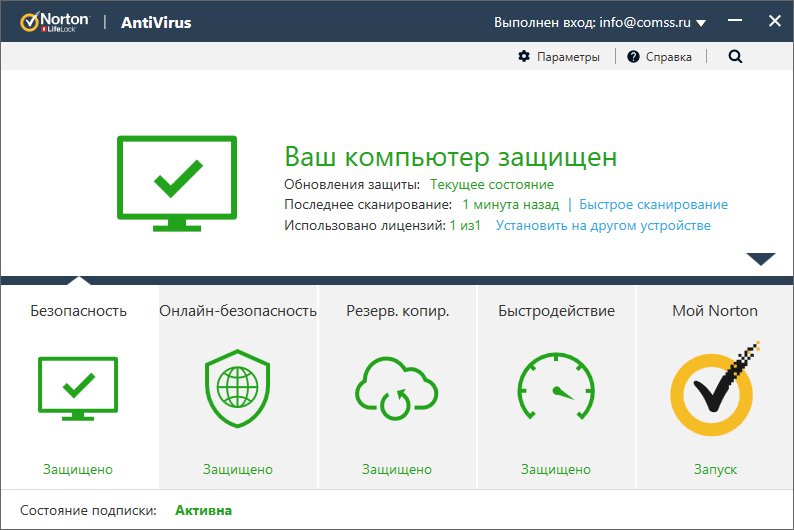Click the Текущее состояние link
Screen dimensions: 794x530
click(x=492, y=185)
